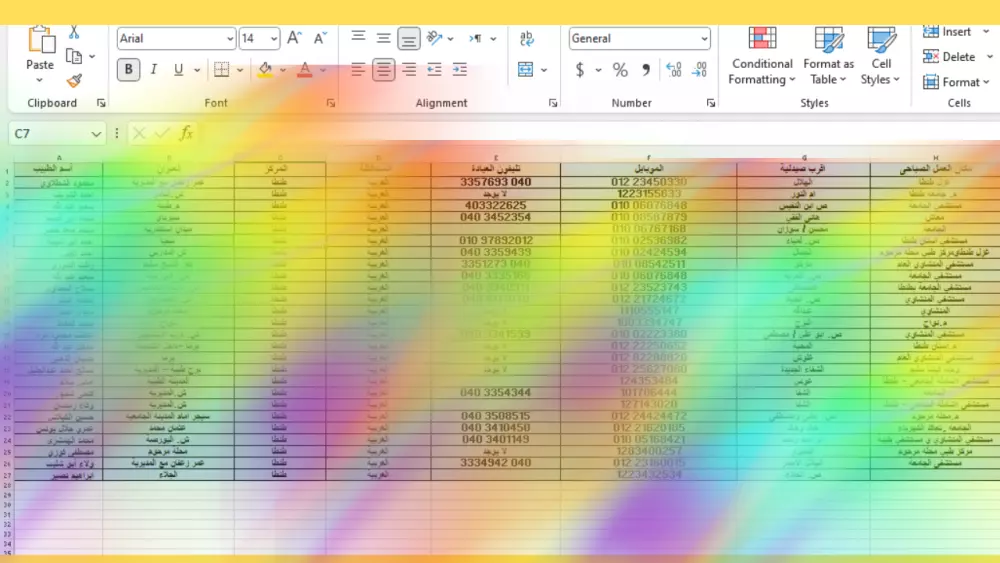Open the Conditional Formatting menu

[761, 56]
